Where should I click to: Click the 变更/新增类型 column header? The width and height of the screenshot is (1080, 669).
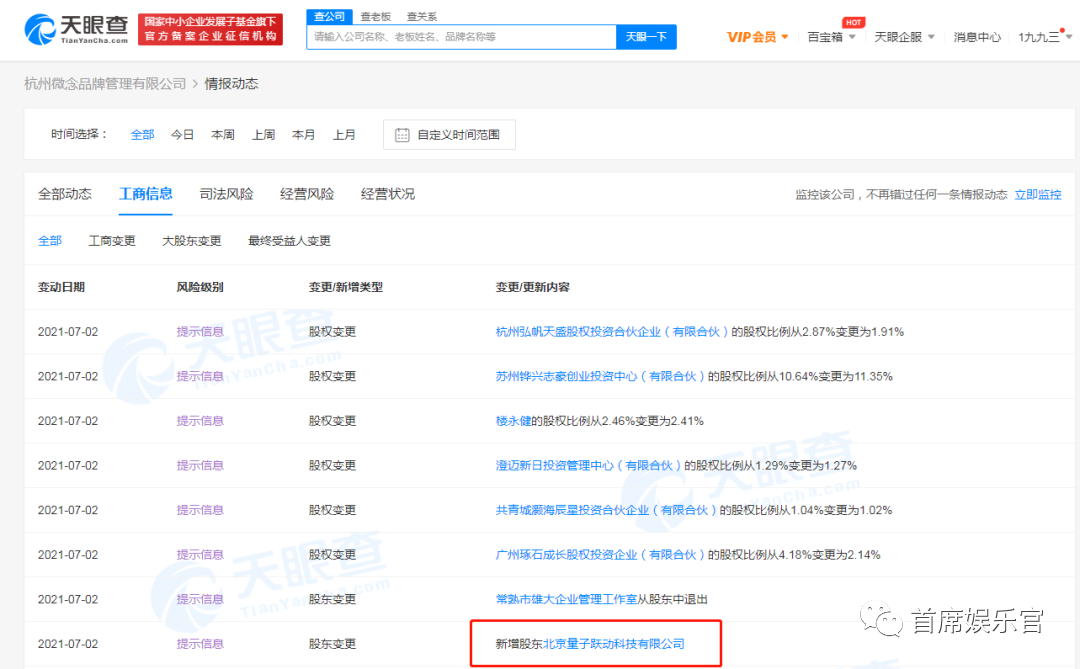point(346,287)
